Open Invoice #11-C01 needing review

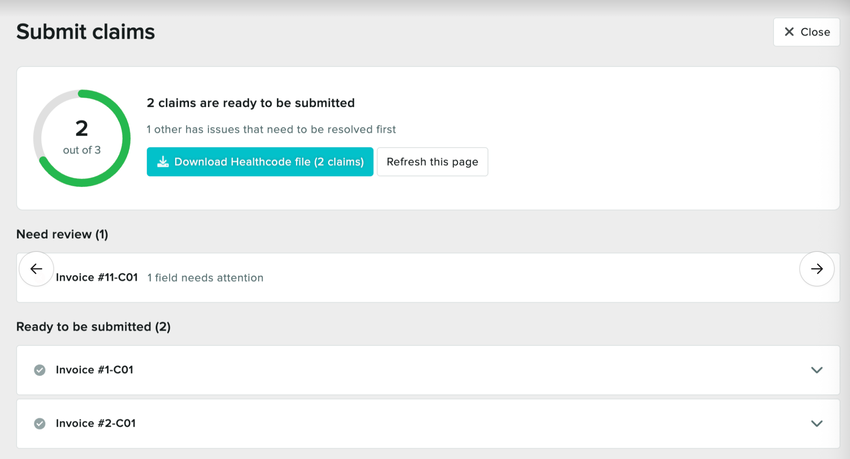pyautogui.click(x=97, y=278)
